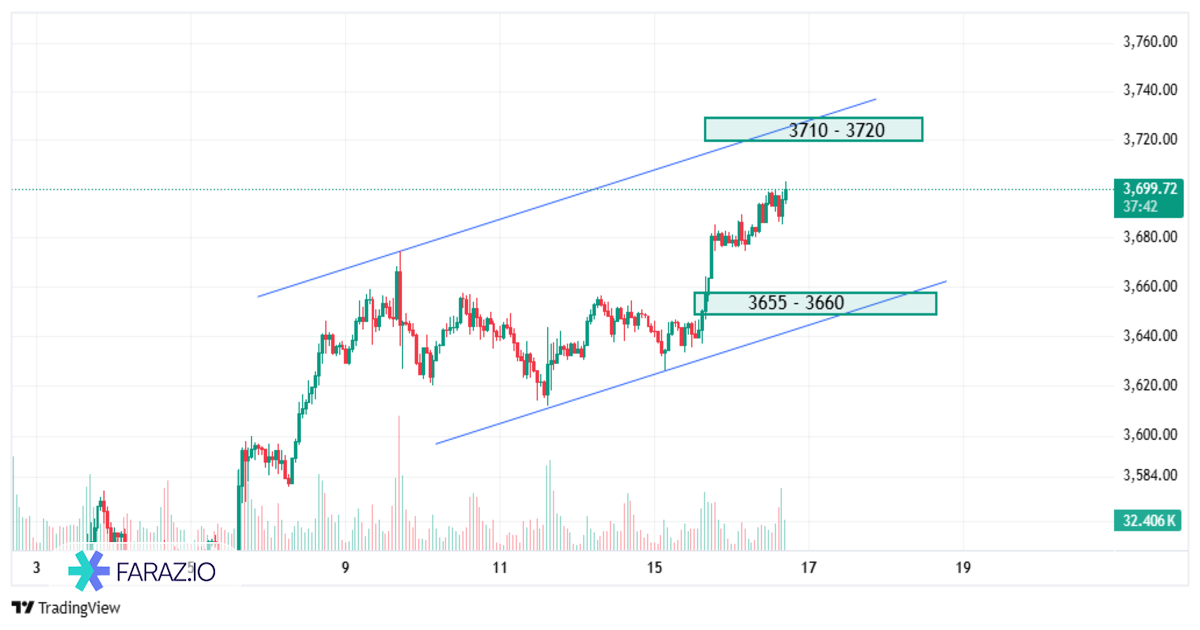Click date 15 on the time axis
This screenshot has height=630, width=1200.
pyautogui.click(x=655, y=568)
